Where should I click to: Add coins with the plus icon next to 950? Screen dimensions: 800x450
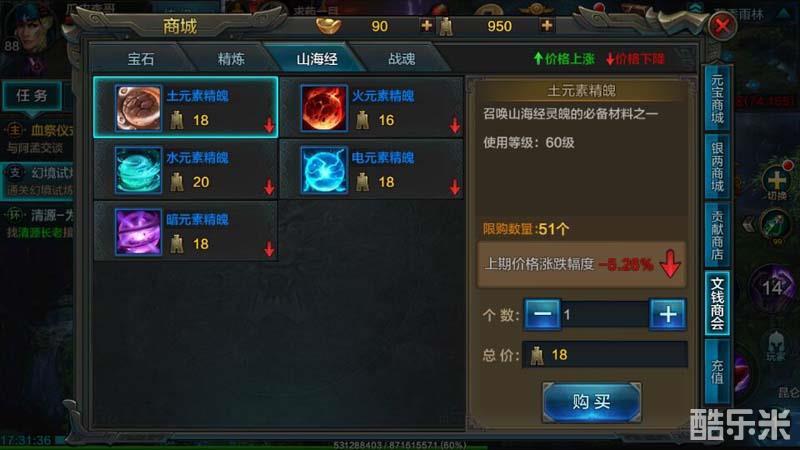point(546,25)
